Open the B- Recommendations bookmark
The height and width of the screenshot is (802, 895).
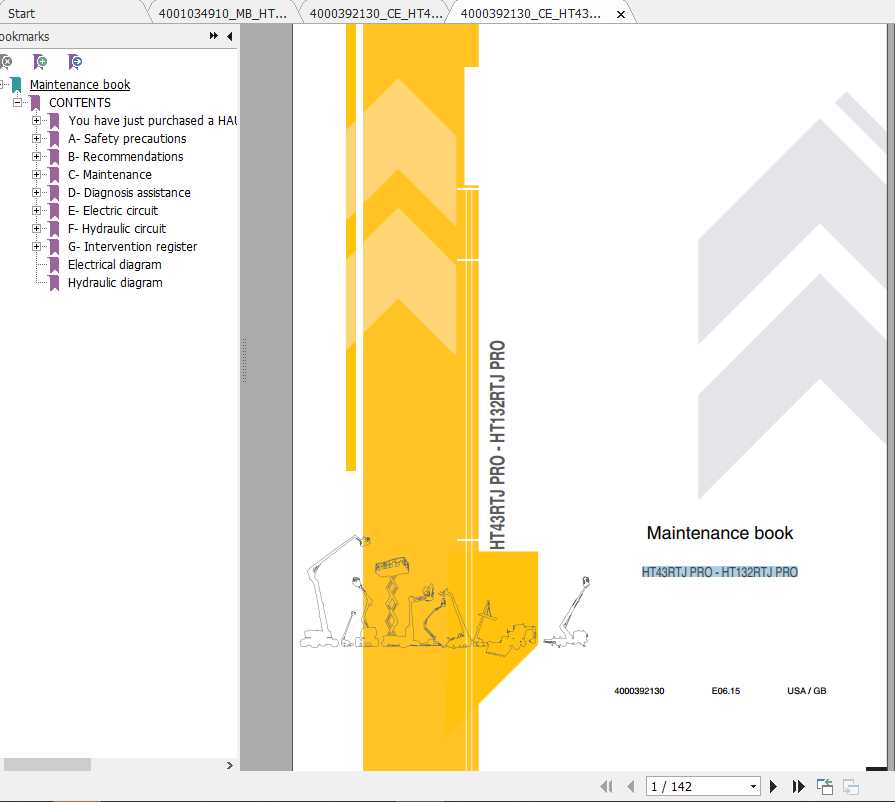click(126, 156)
